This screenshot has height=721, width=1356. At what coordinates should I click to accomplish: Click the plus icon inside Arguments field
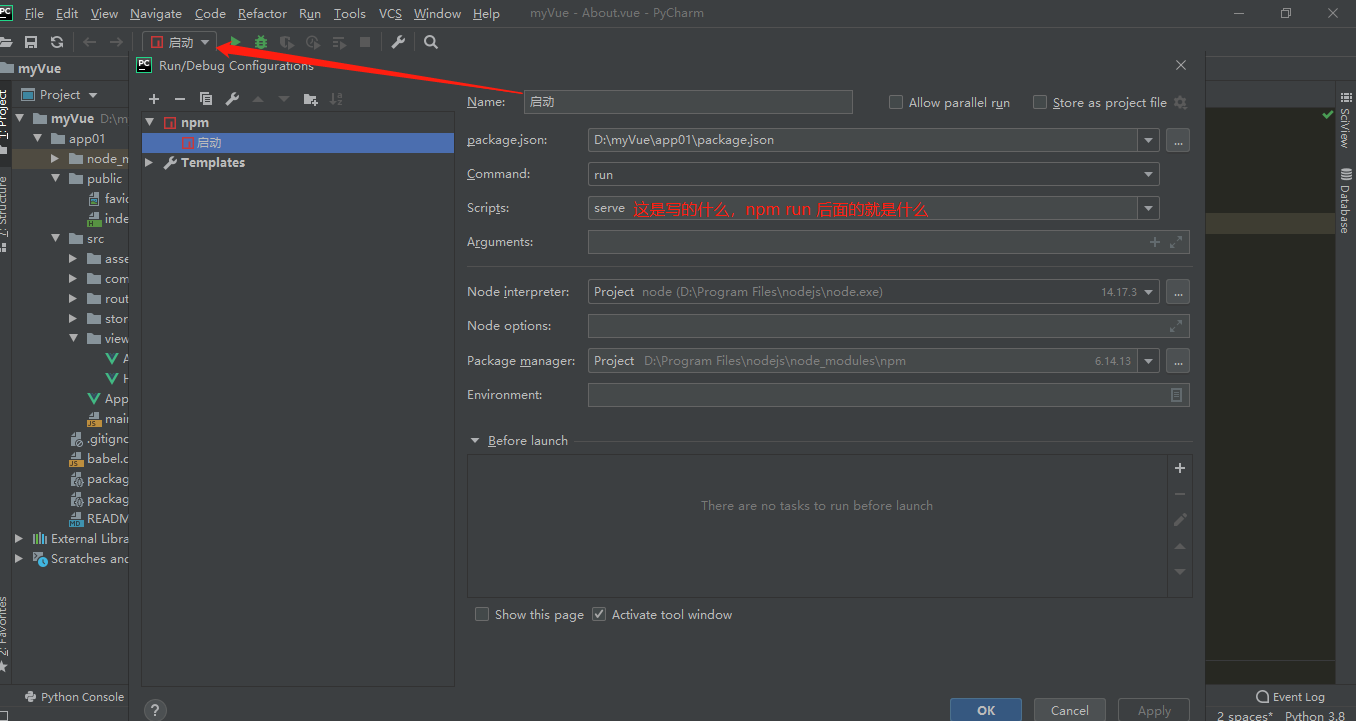point(1155,242)
